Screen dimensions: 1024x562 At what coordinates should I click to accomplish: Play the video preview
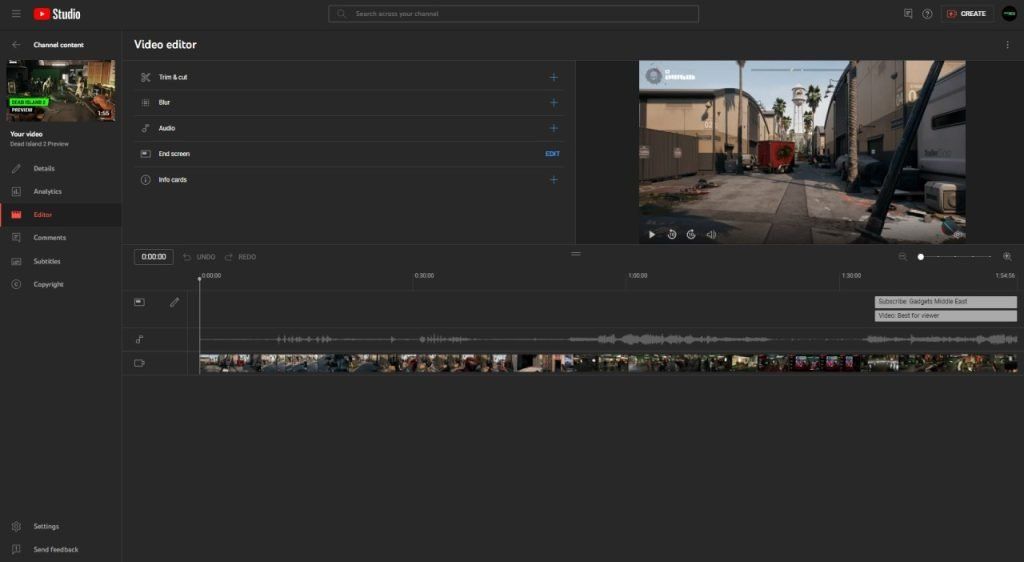(x=651, y=234)
